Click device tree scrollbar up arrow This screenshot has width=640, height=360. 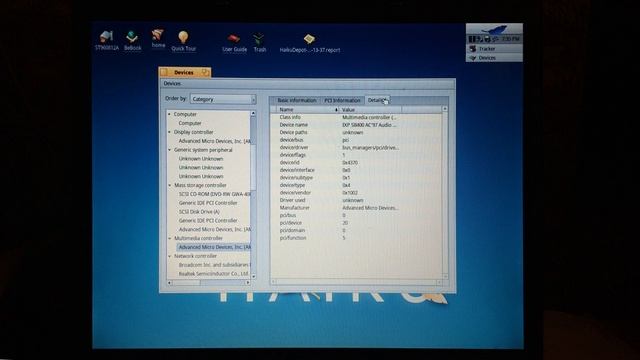coord(253,113)
